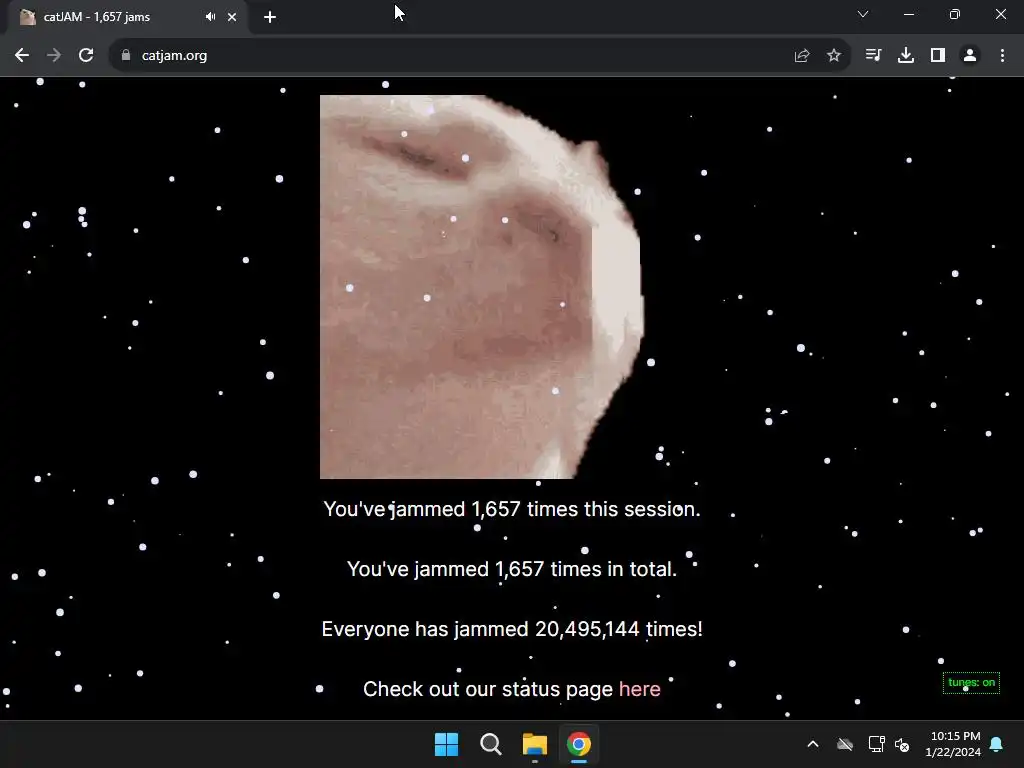Reload the catjam.org page
1024x768 pixels.
click(86, 56)
